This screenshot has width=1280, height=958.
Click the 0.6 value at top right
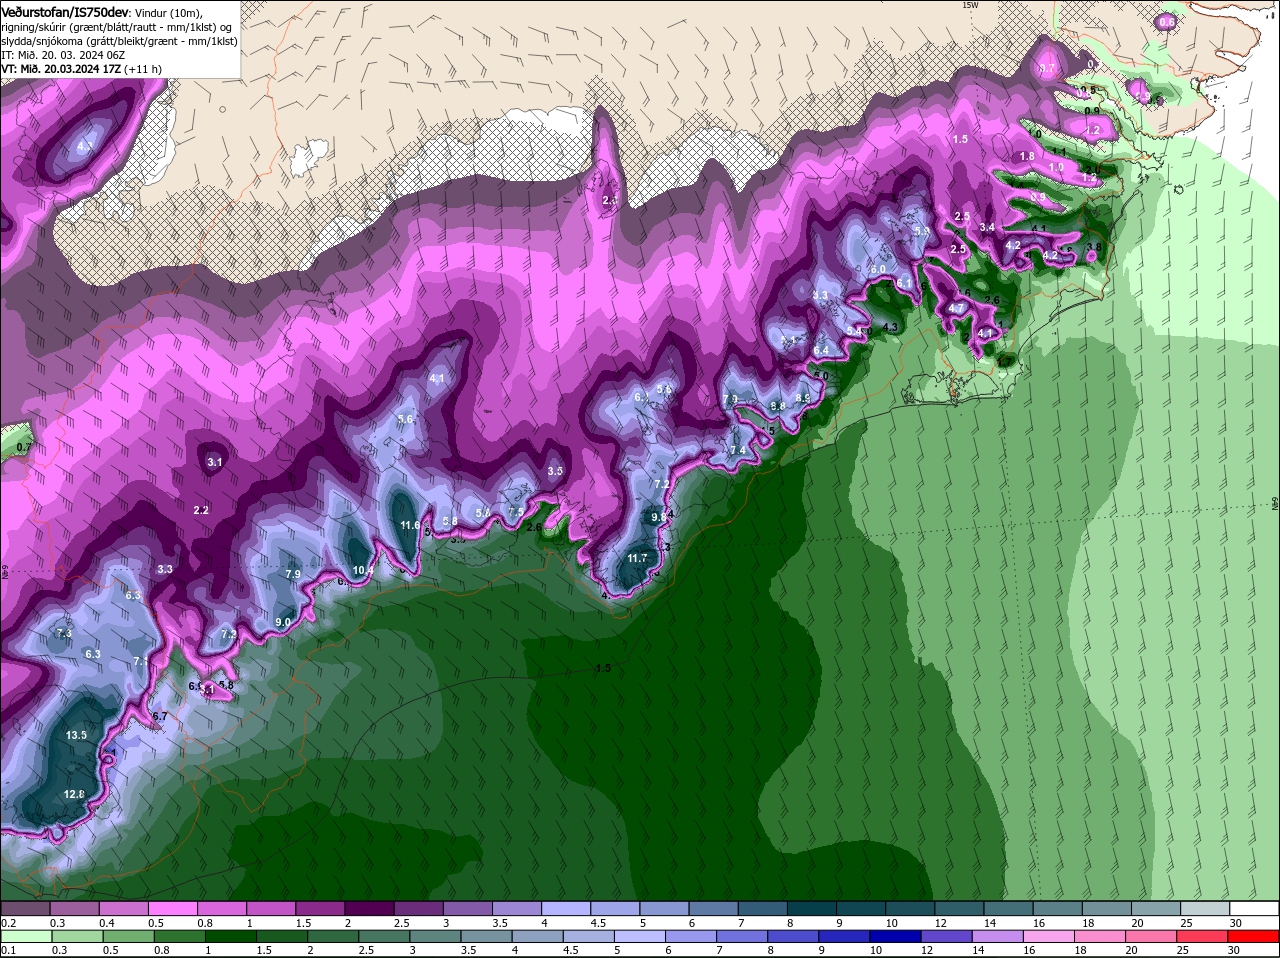(1166, 21)
